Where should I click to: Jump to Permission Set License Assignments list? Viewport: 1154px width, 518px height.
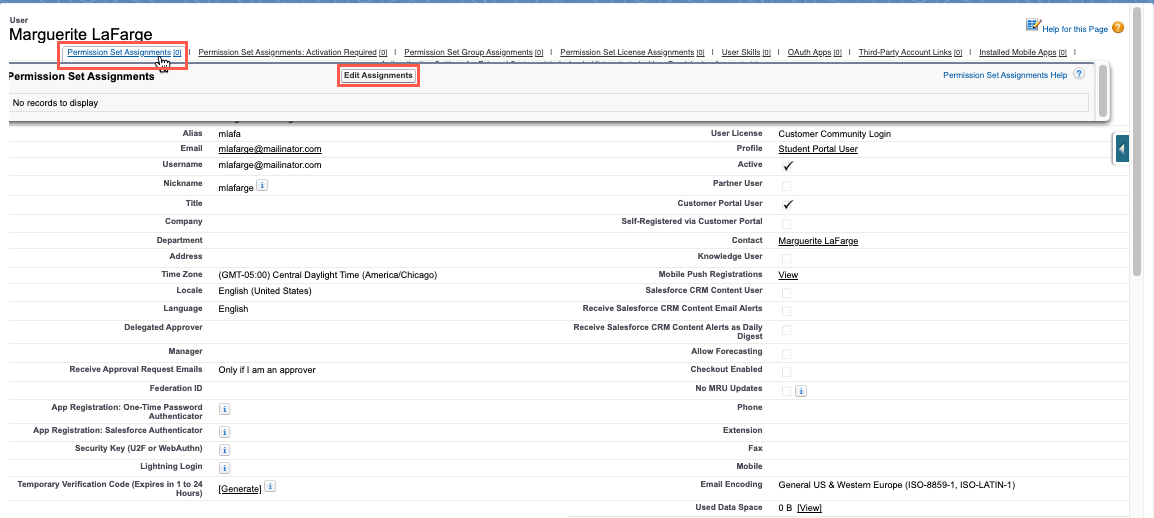click(x=626, y=52)
